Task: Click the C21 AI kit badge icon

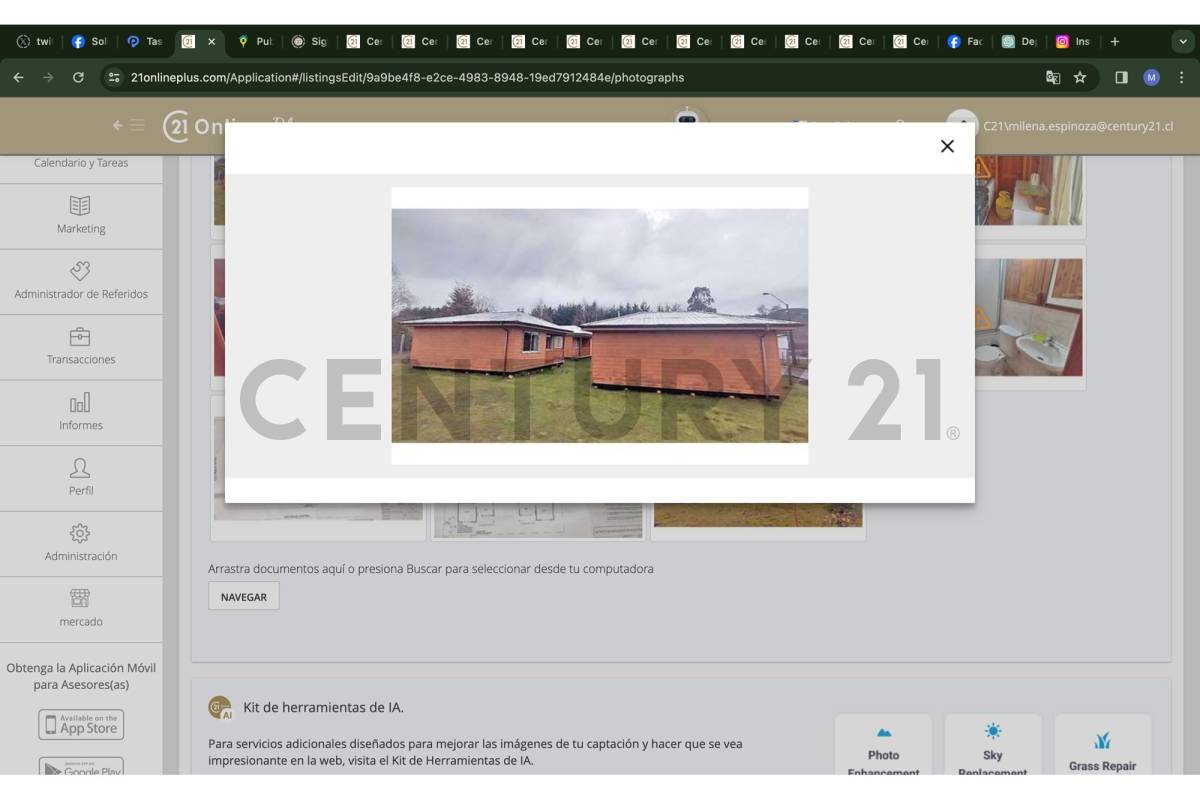Action: coord(220,708)
